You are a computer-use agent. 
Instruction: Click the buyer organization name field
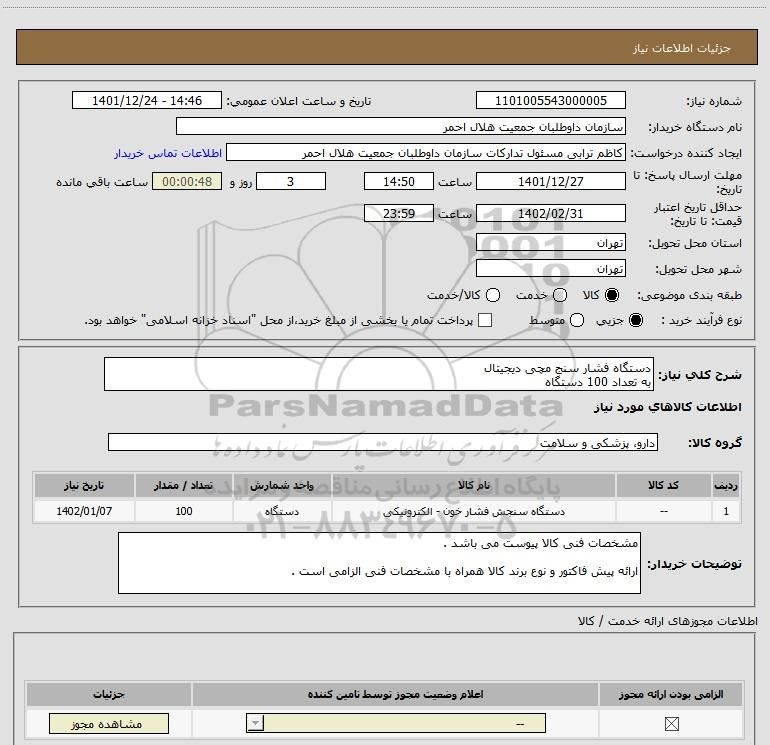tap(401, 126)
